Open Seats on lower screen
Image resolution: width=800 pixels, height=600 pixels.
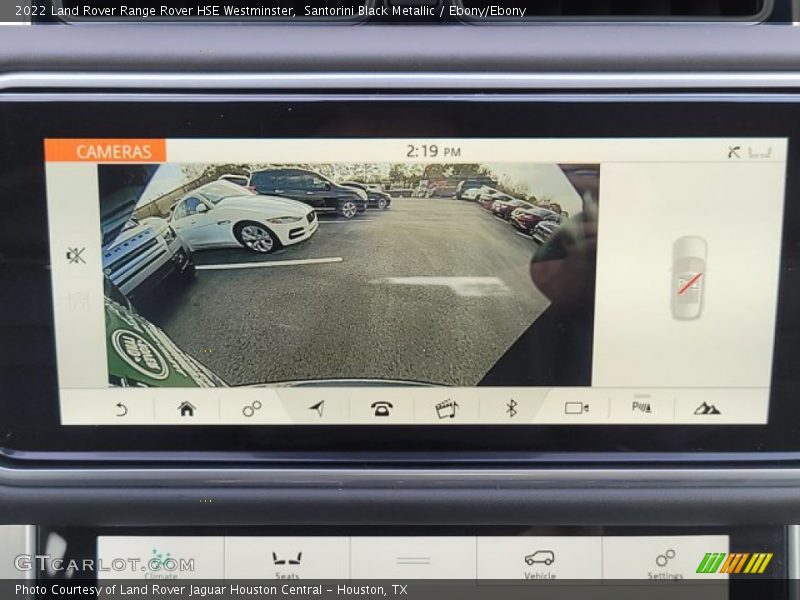click(x=287, y=562)
